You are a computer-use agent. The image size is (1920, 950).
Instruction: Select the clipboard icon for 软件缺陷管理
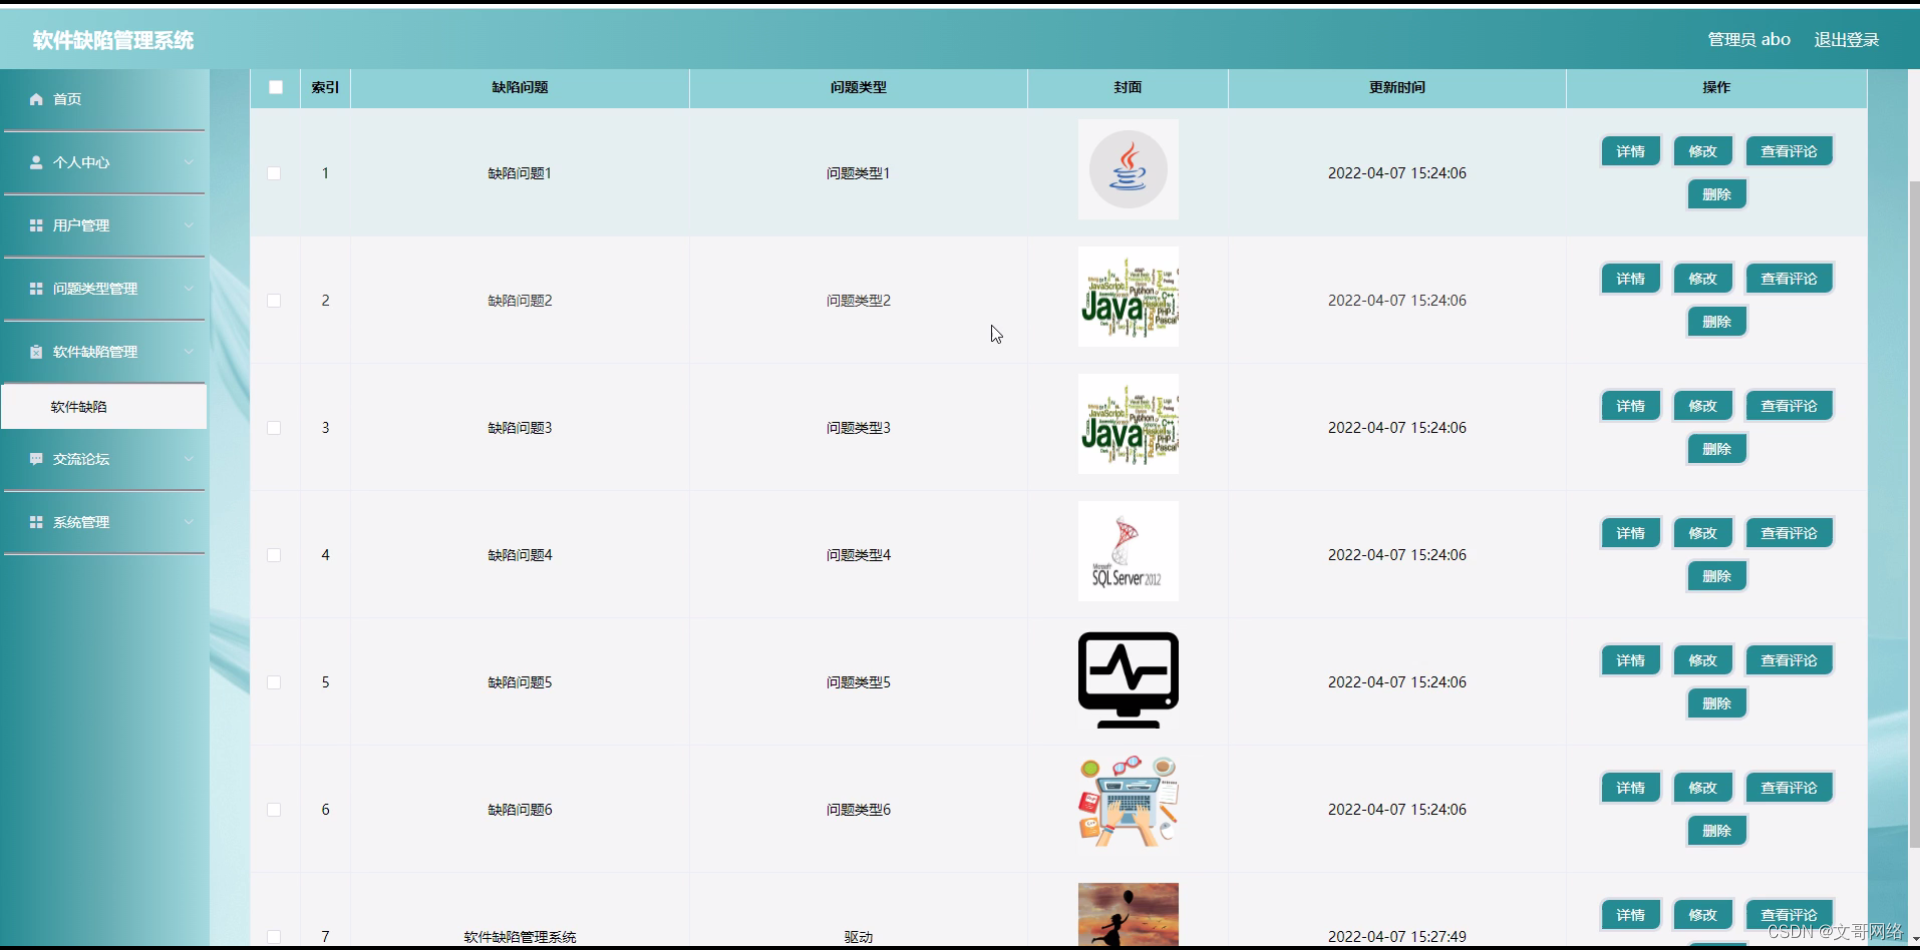point(36,351)
